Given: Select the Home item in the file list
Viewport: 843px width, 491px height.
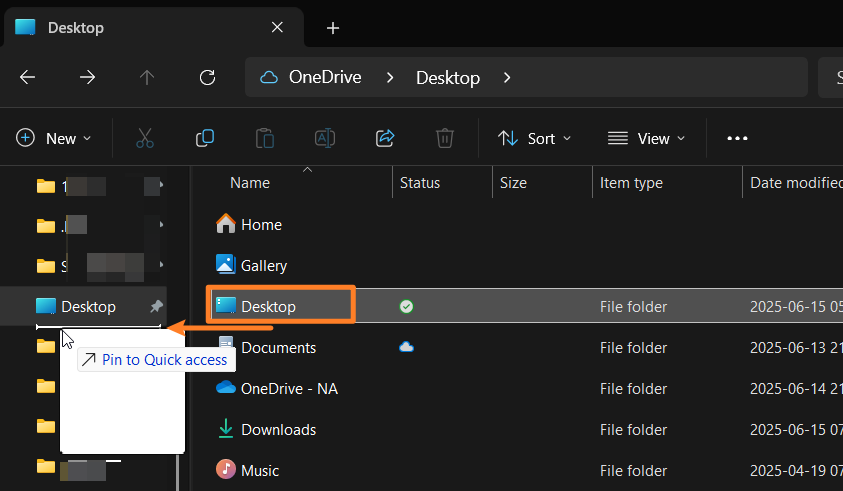Looking at the screenshot, I should [x=261, y=225].
